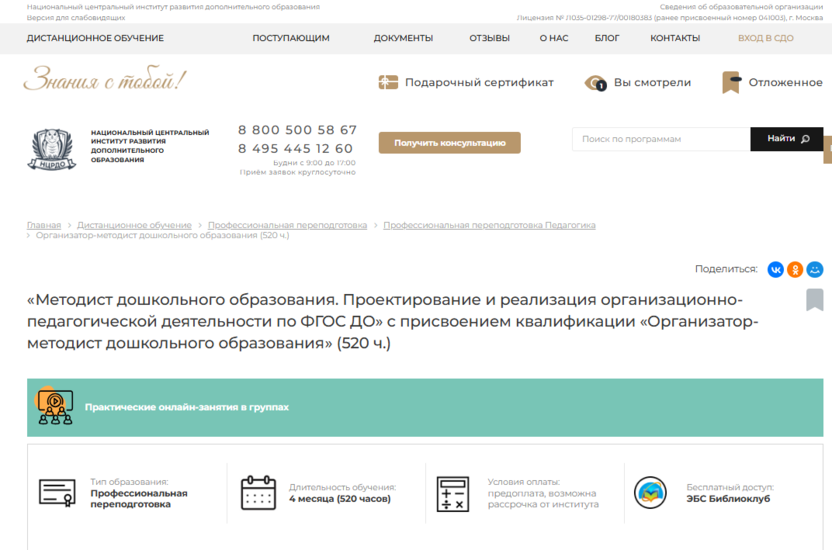This screenshot has height=550, width=832.
Task: Focus the Поиск по программам field
Action: click(661, 139)
